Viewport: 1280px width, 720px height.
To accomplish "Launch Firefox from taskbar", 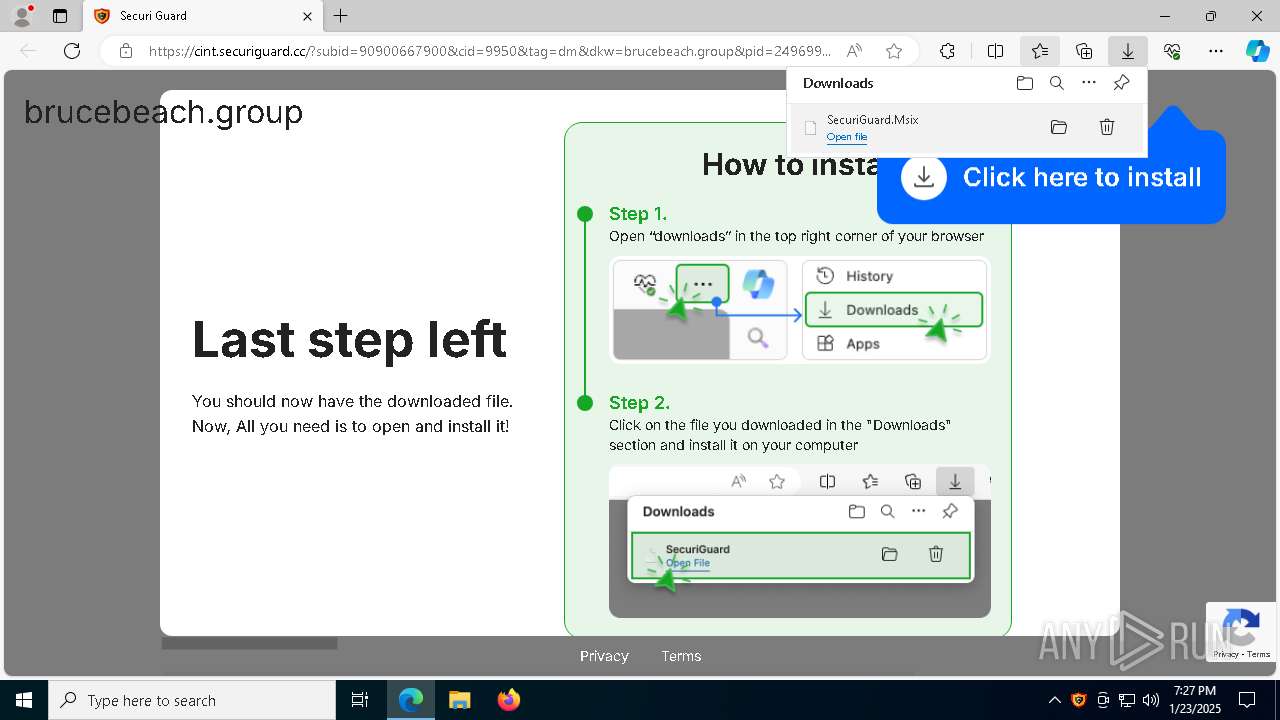I will 508,700.
